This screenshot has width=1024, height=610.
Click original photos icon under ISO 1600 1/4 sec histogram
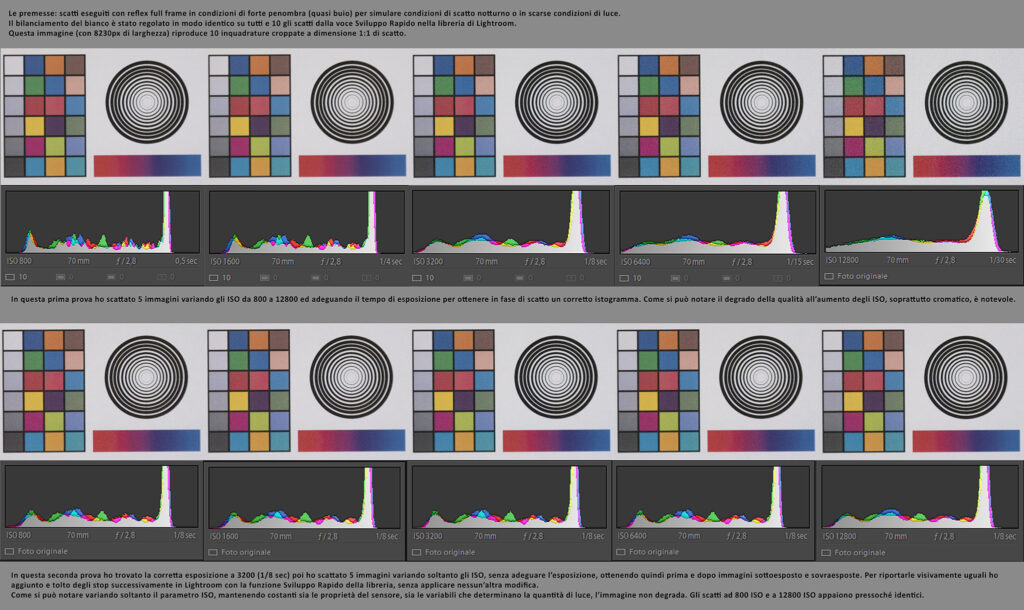click(214, 278)
